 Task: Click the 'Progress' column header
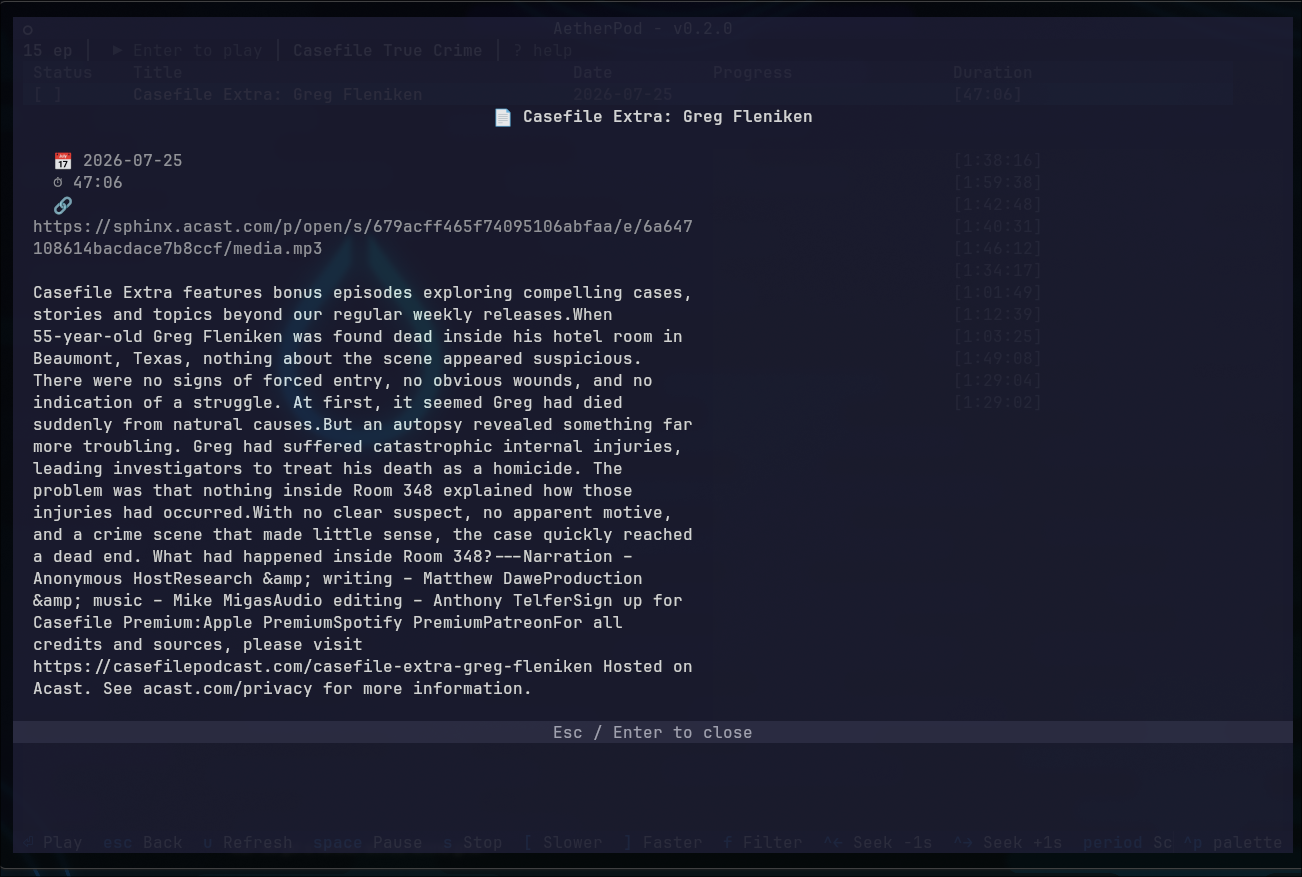coord(753,72)
